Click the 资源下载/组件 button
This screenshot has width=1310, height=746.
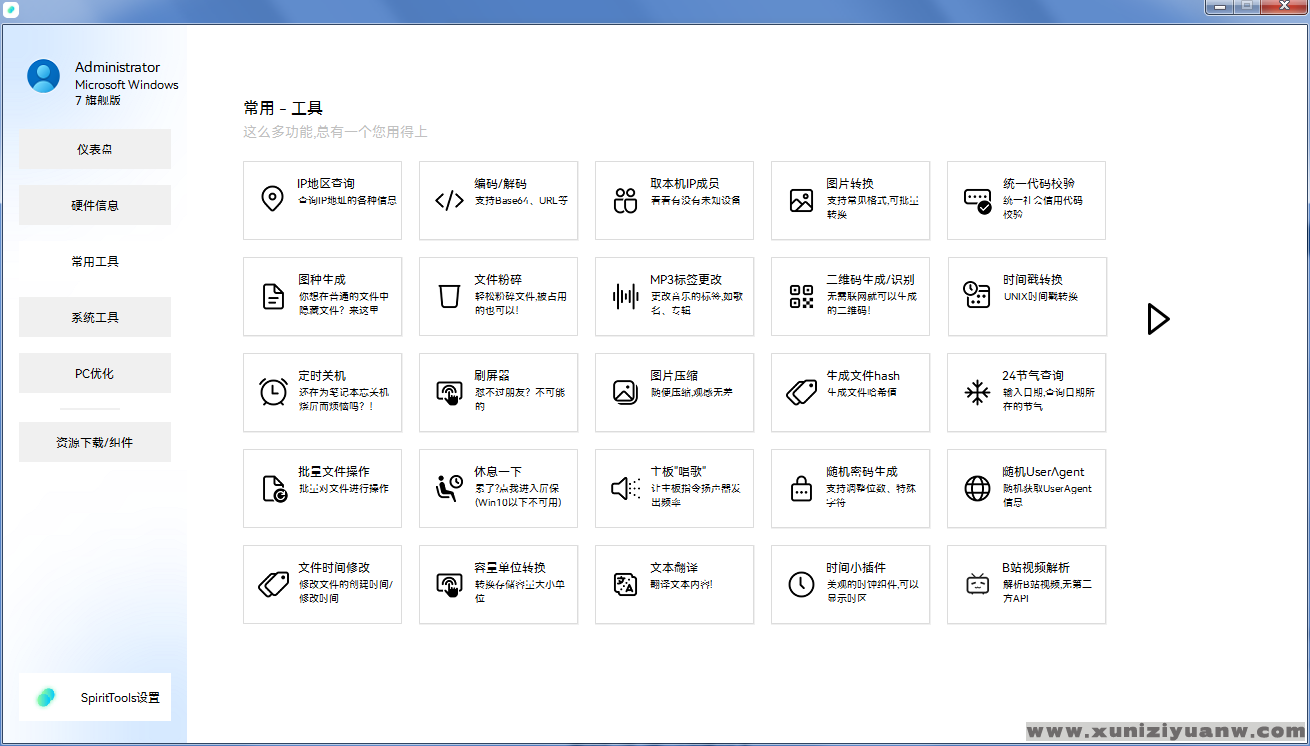tap(95, 442)
